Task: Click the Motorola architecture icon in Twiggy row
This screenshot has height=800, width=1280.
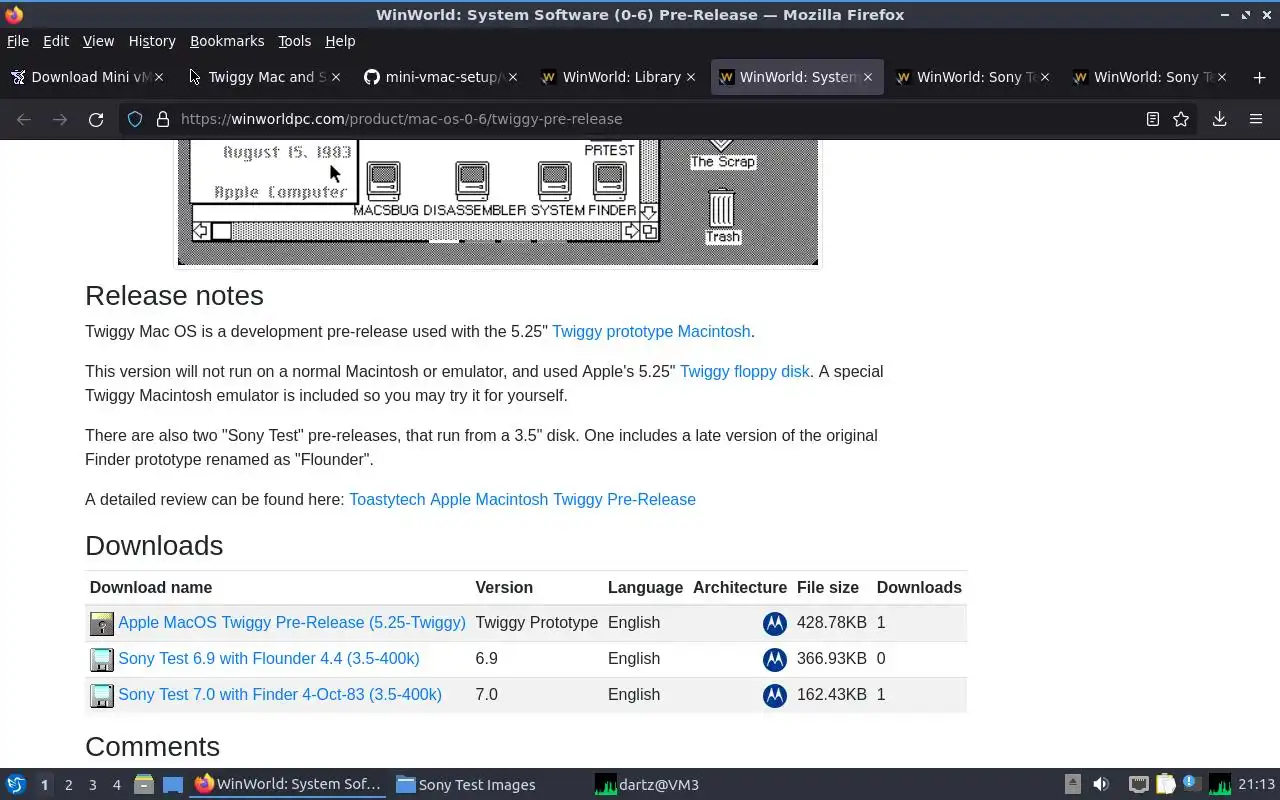Action: click(x=775, y=623)
